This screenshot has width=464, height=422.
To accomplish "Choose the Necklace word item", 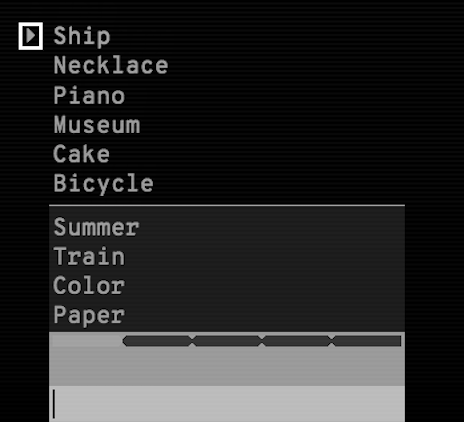I will click(111, 65).
